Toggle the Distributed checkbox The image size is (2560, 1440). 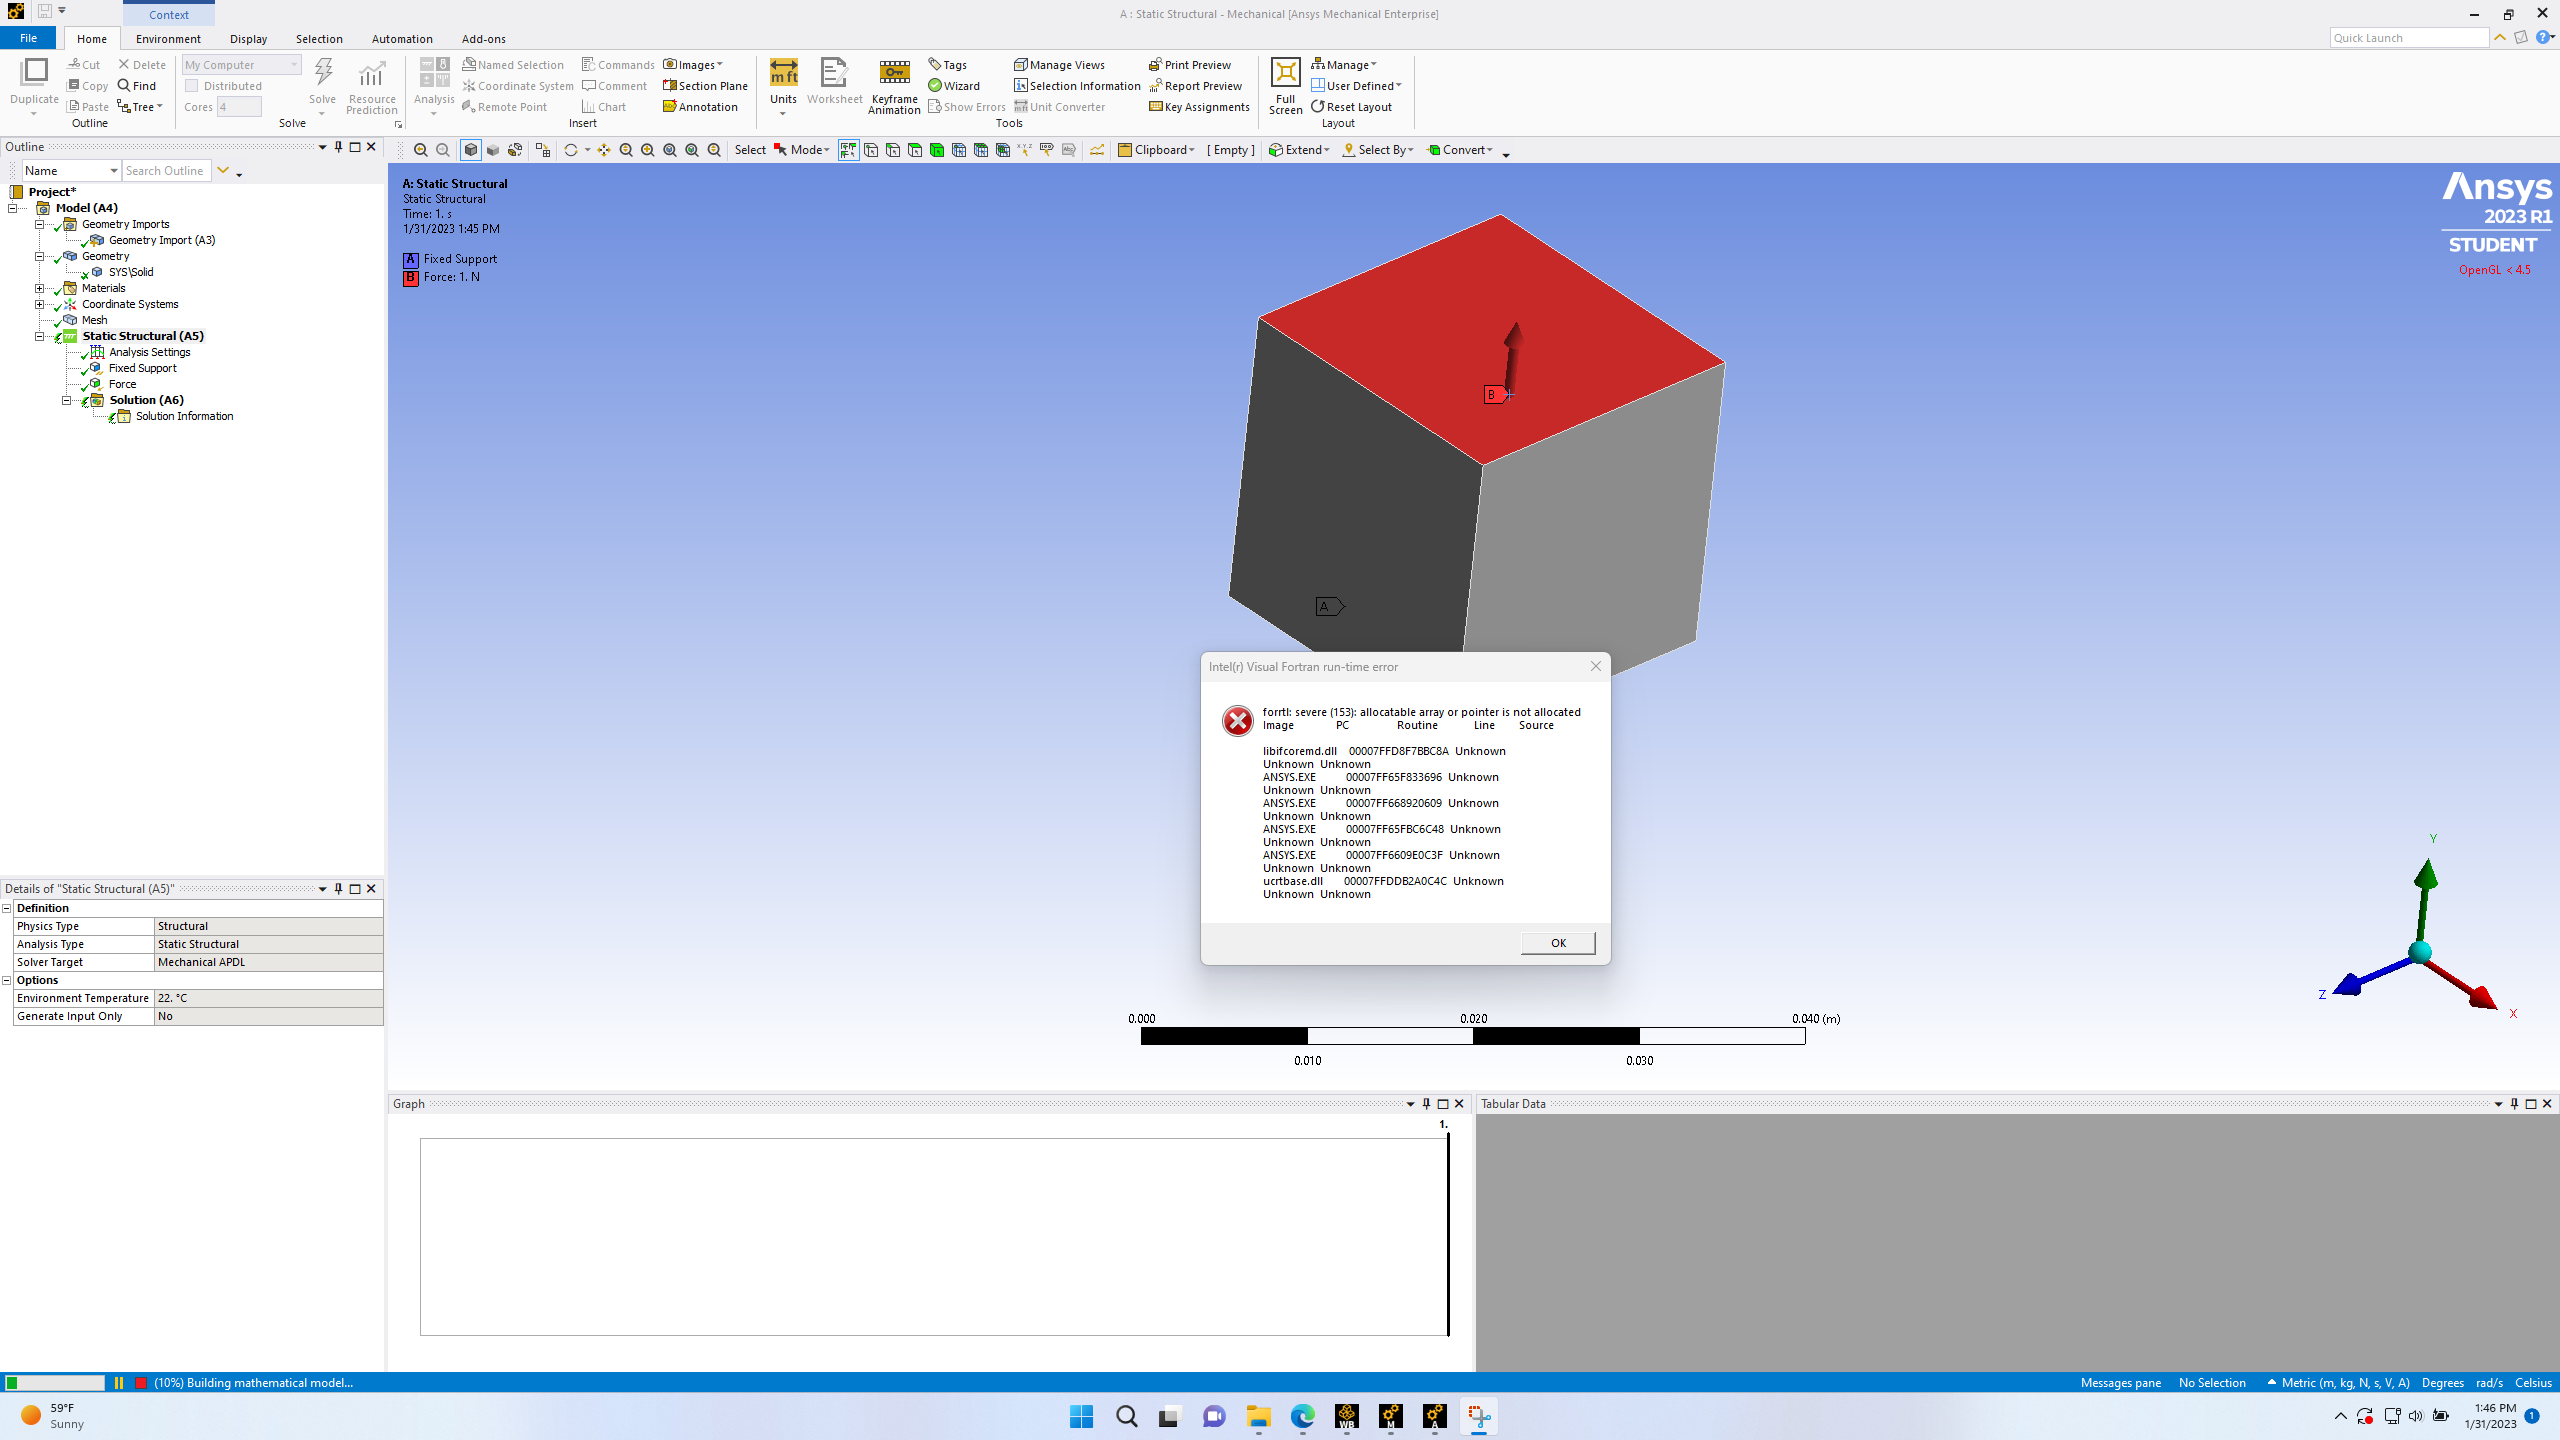191,86
